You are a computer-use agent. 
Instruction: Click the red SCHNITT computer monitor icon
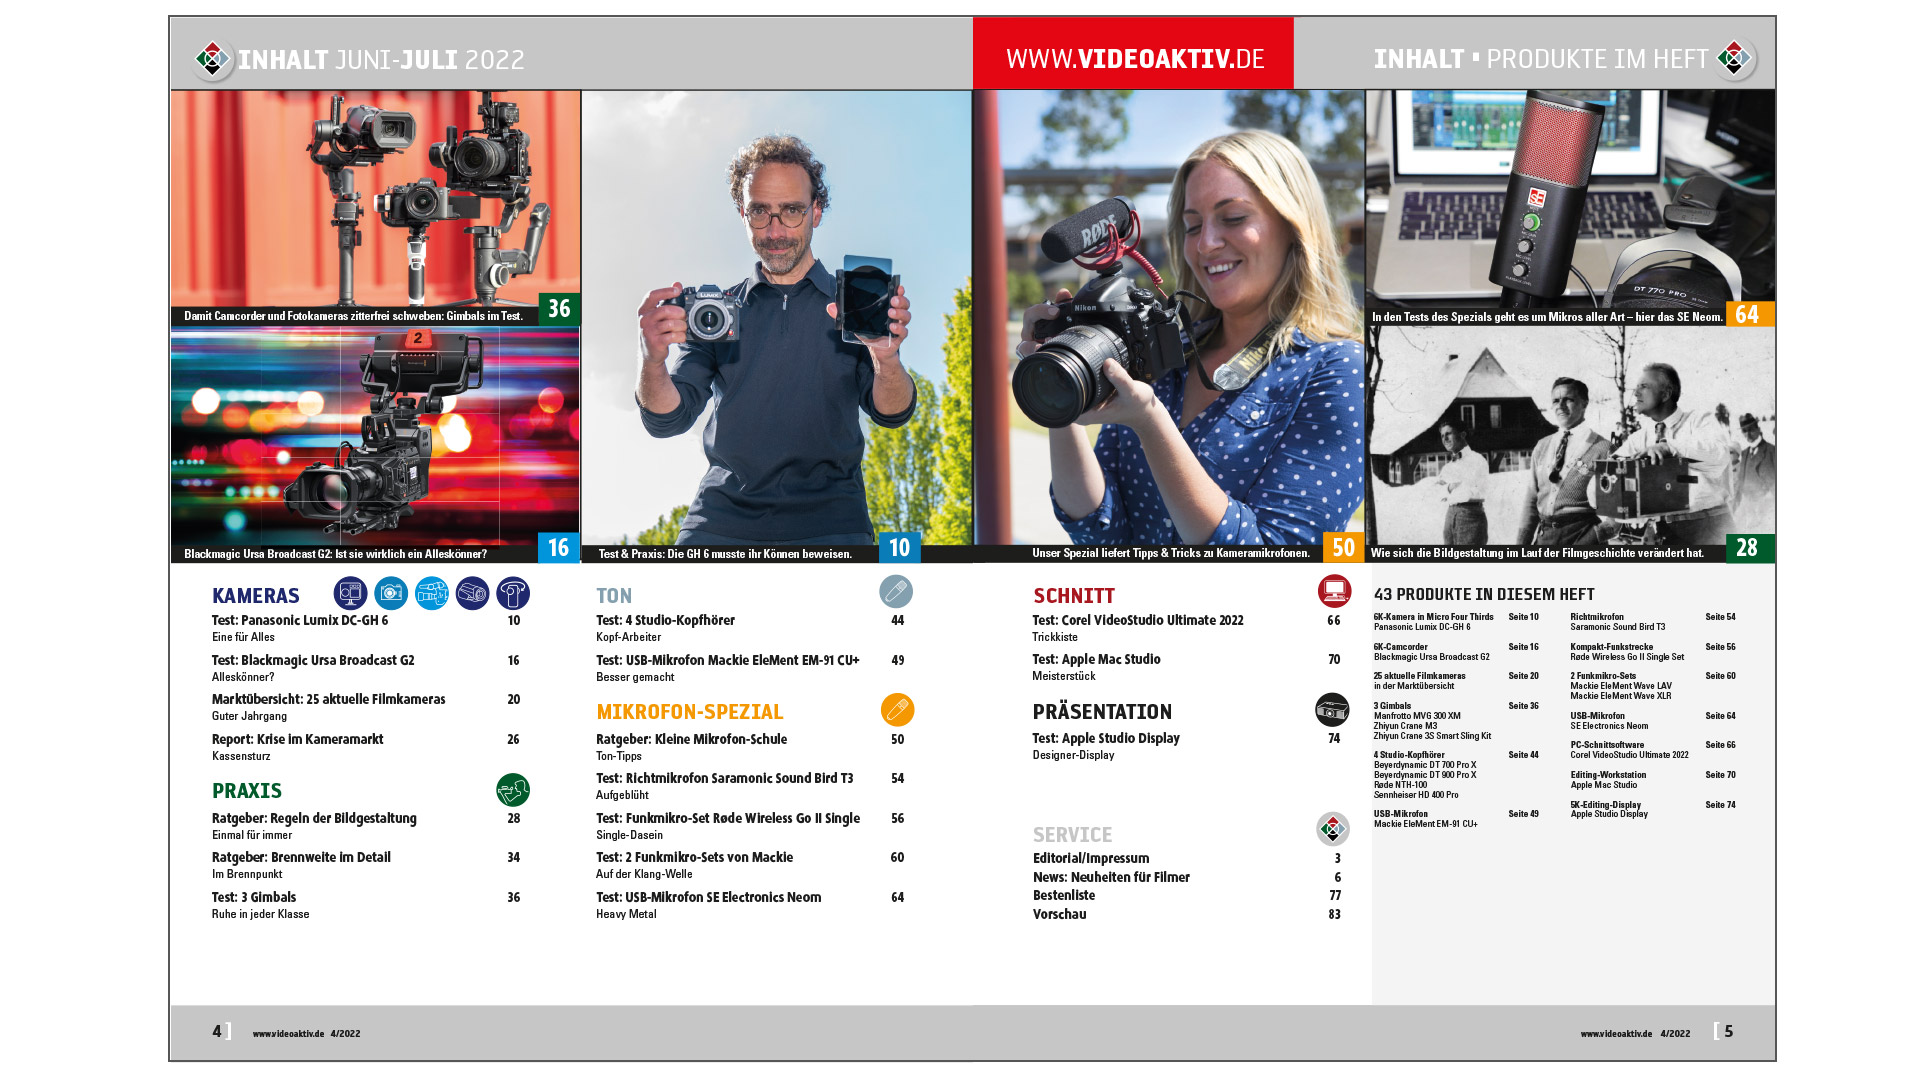coord(1334,591)
